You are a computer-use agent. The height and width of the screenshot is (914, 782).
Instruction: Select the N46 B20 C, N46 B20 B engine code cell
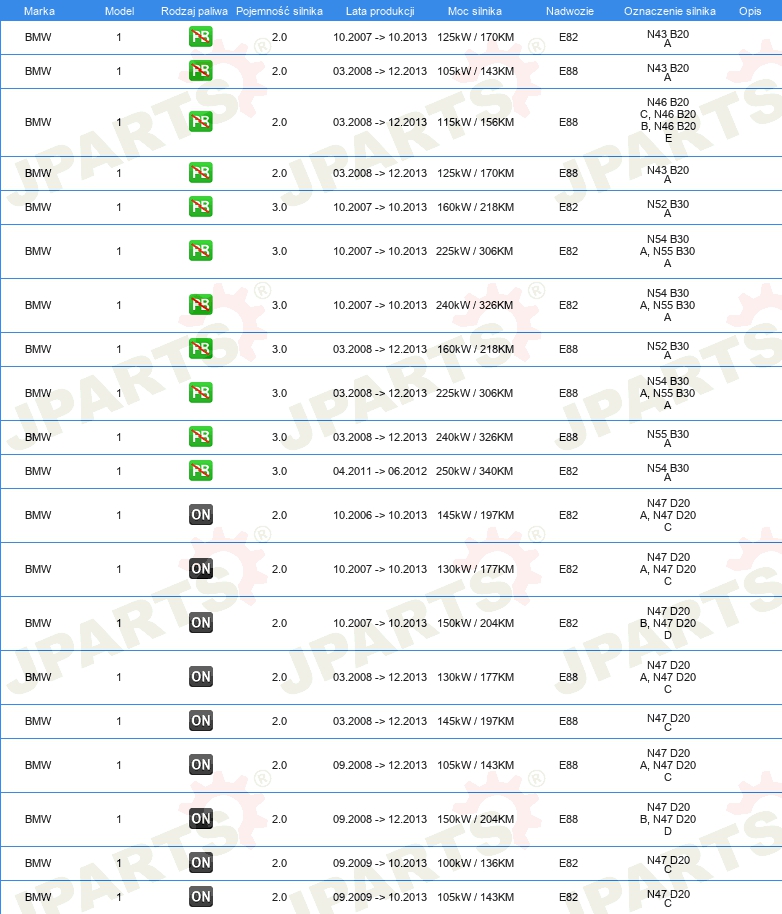click(668, 120)
